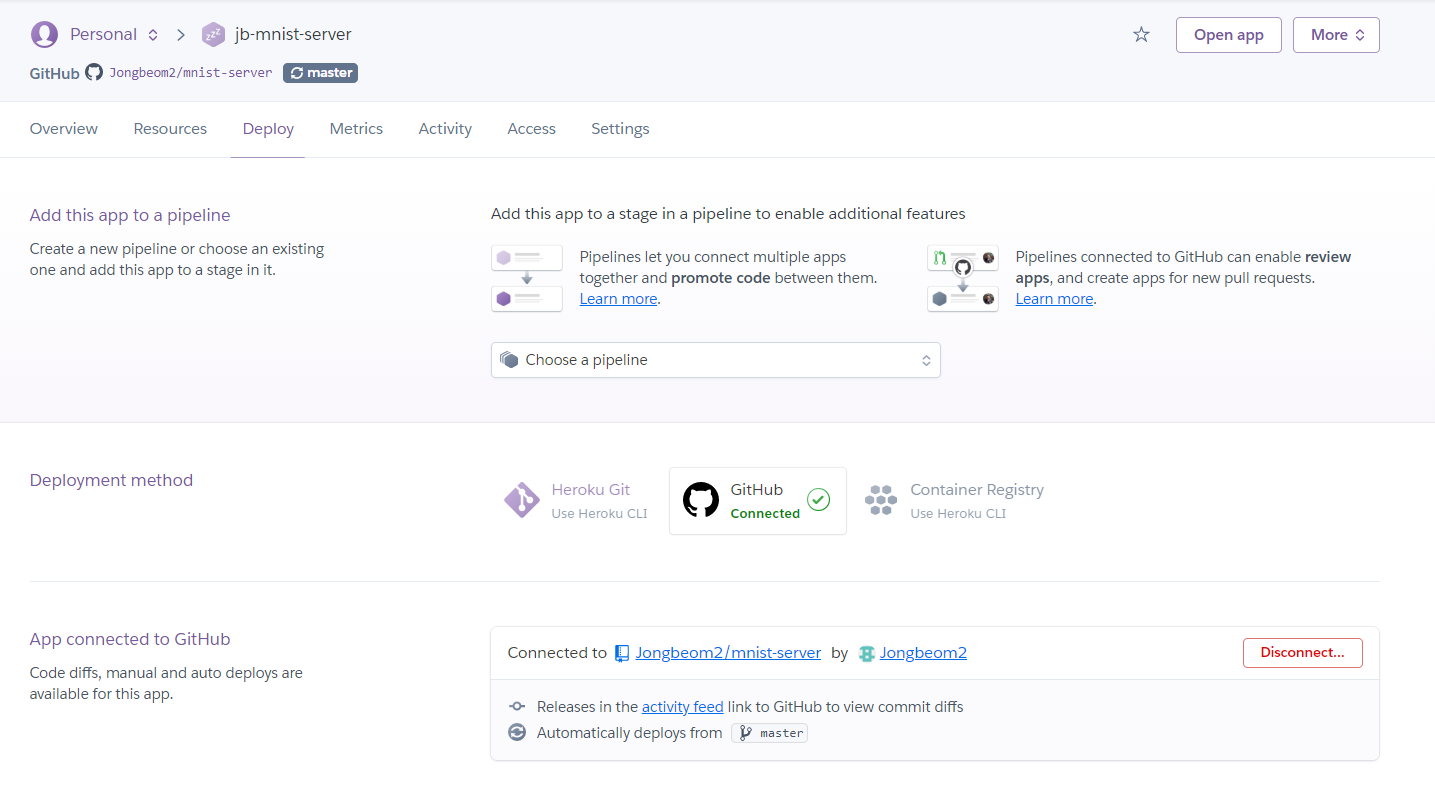This screenshot has width=1435, height=793.
Task: Click the activity feed link
Action: [683, 707]
